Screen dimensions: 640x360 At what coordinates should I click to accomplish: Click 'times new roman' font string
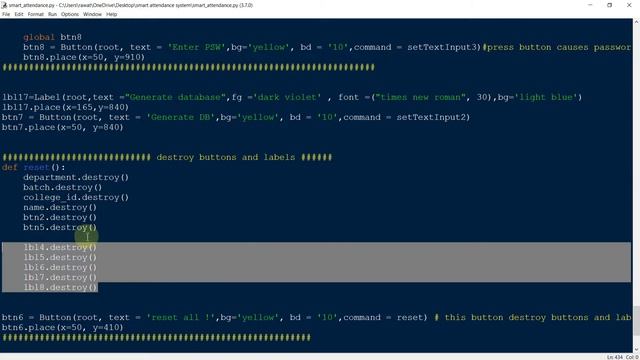[x=420, y=98]
